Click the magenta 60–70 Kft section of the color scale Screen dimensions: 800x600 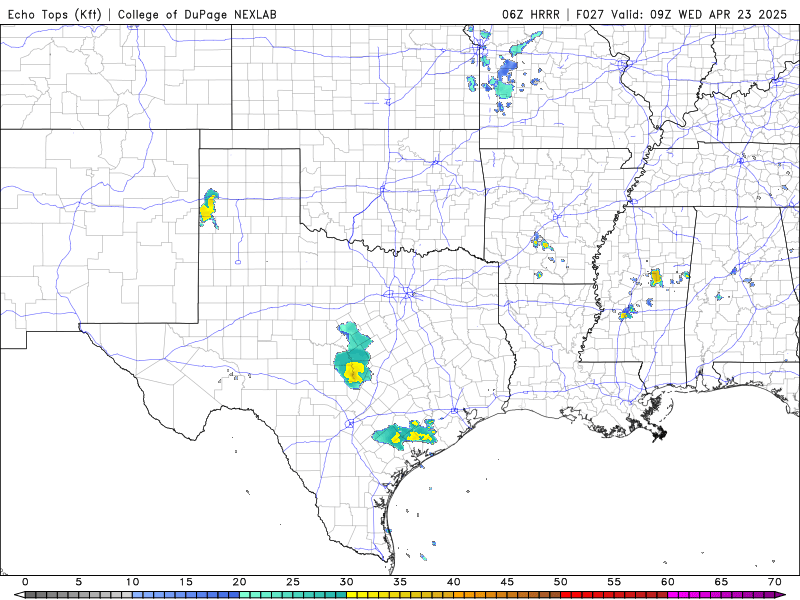click(721, 595)
